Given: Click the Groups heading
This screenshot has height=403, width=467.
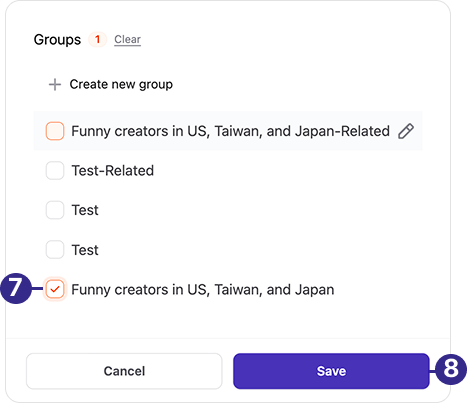Looking at the screenshot, I should coord(57,40).
